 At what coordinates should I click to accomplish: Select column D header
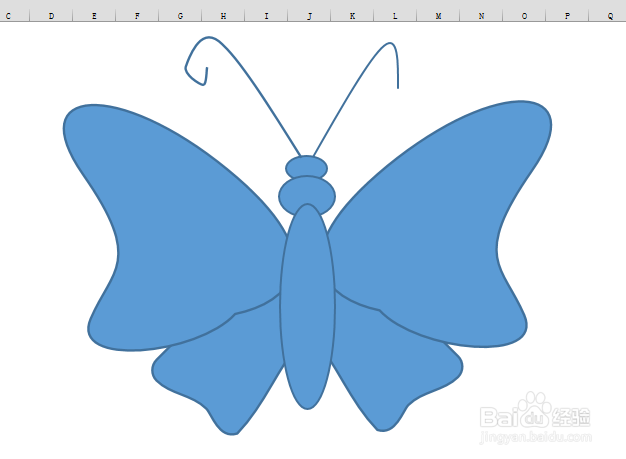(51, 16)
